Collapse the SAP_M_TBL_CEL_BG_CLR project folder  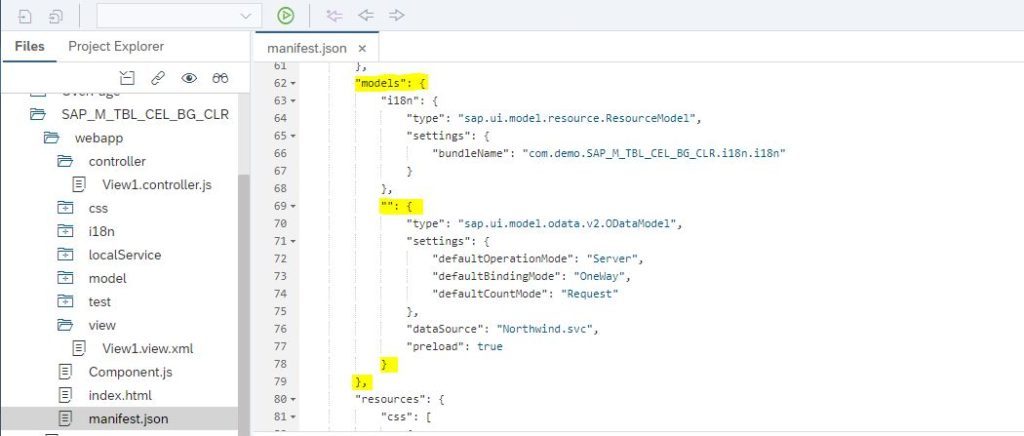click(37, 114)
